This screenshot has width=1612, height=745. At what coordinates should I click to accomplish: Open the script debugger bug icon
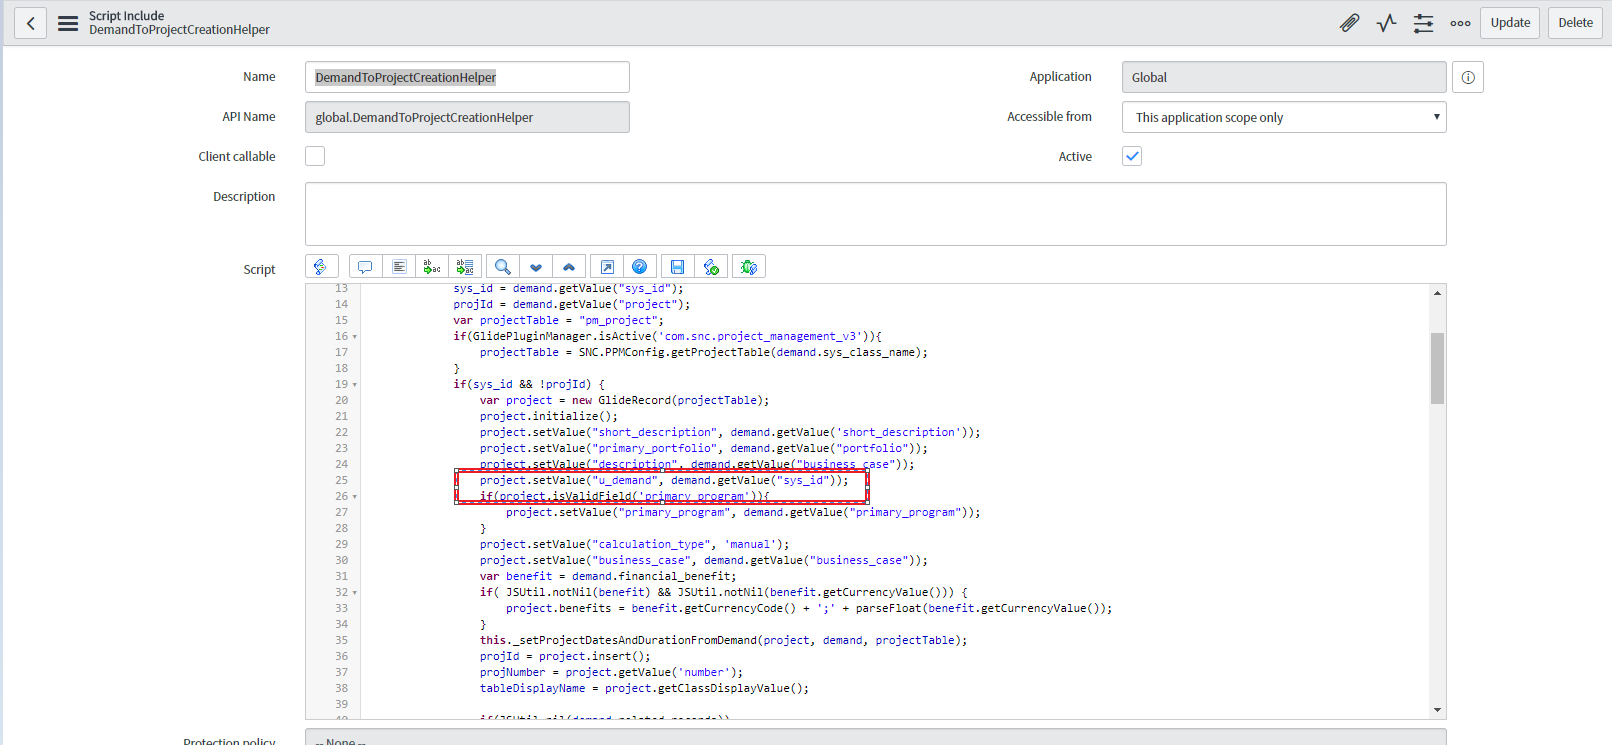748,267
